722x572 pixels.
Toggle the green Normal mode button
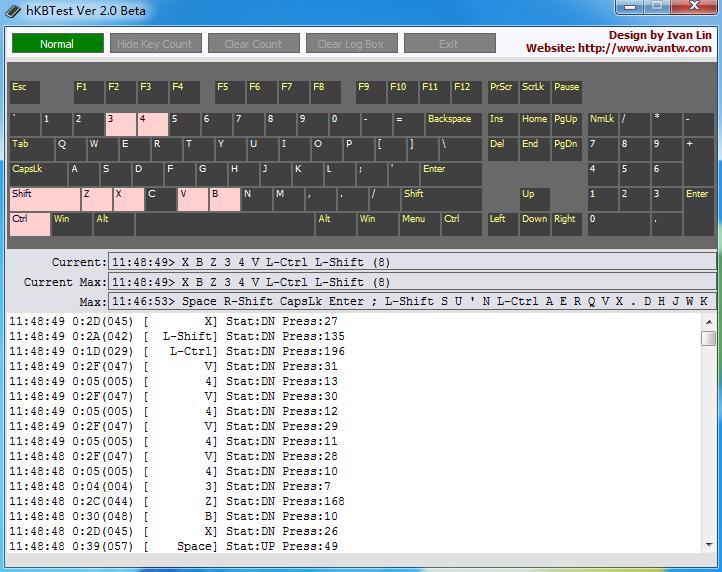pos(58,43)
